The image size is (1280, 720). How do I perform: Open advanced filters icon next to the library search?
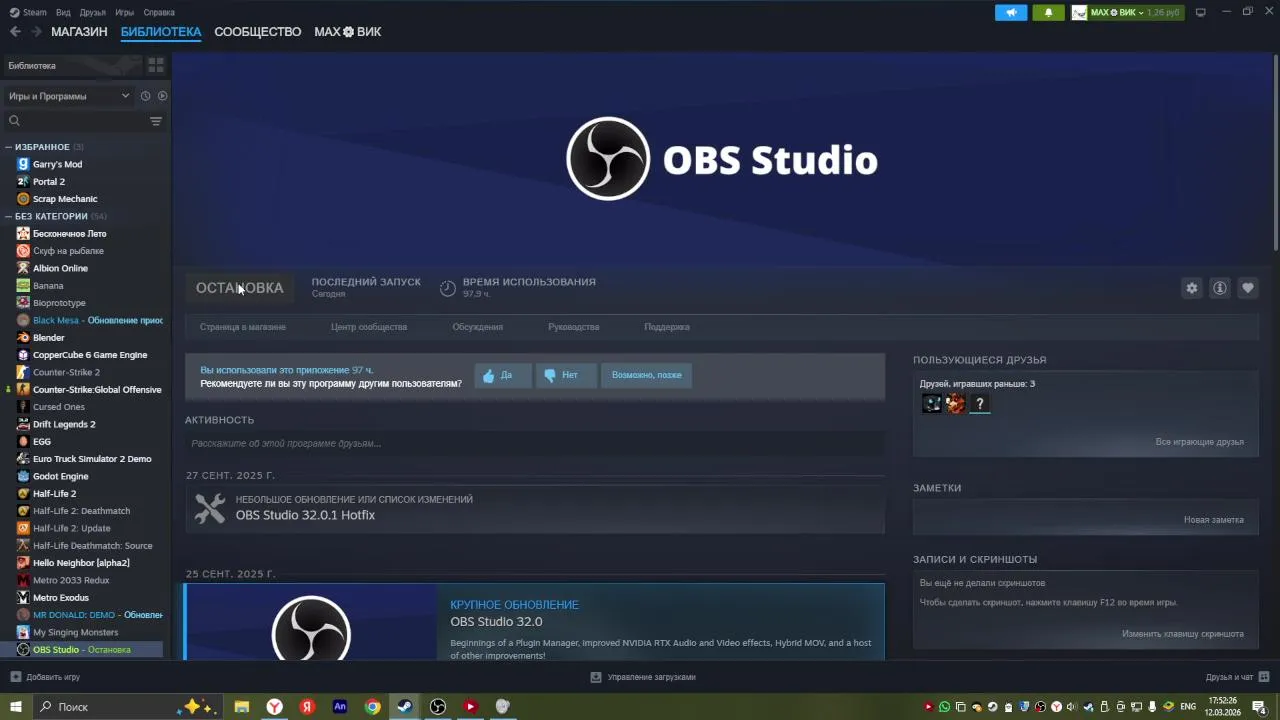[x=156, y=121]
